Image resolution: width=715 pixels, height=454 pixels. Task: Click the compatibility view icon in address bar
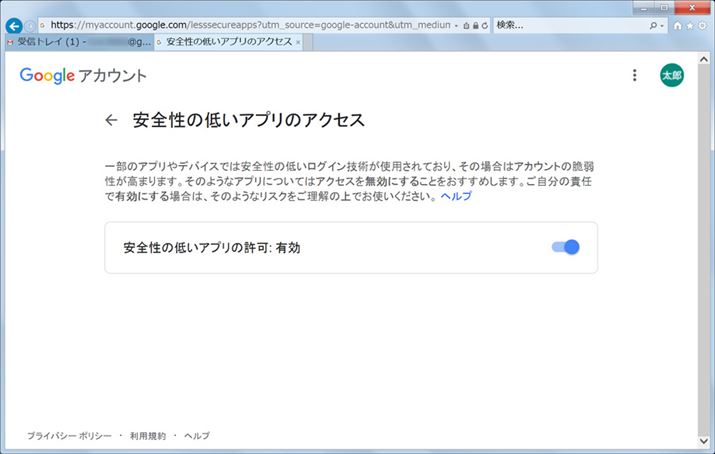[x=466, y=26]
